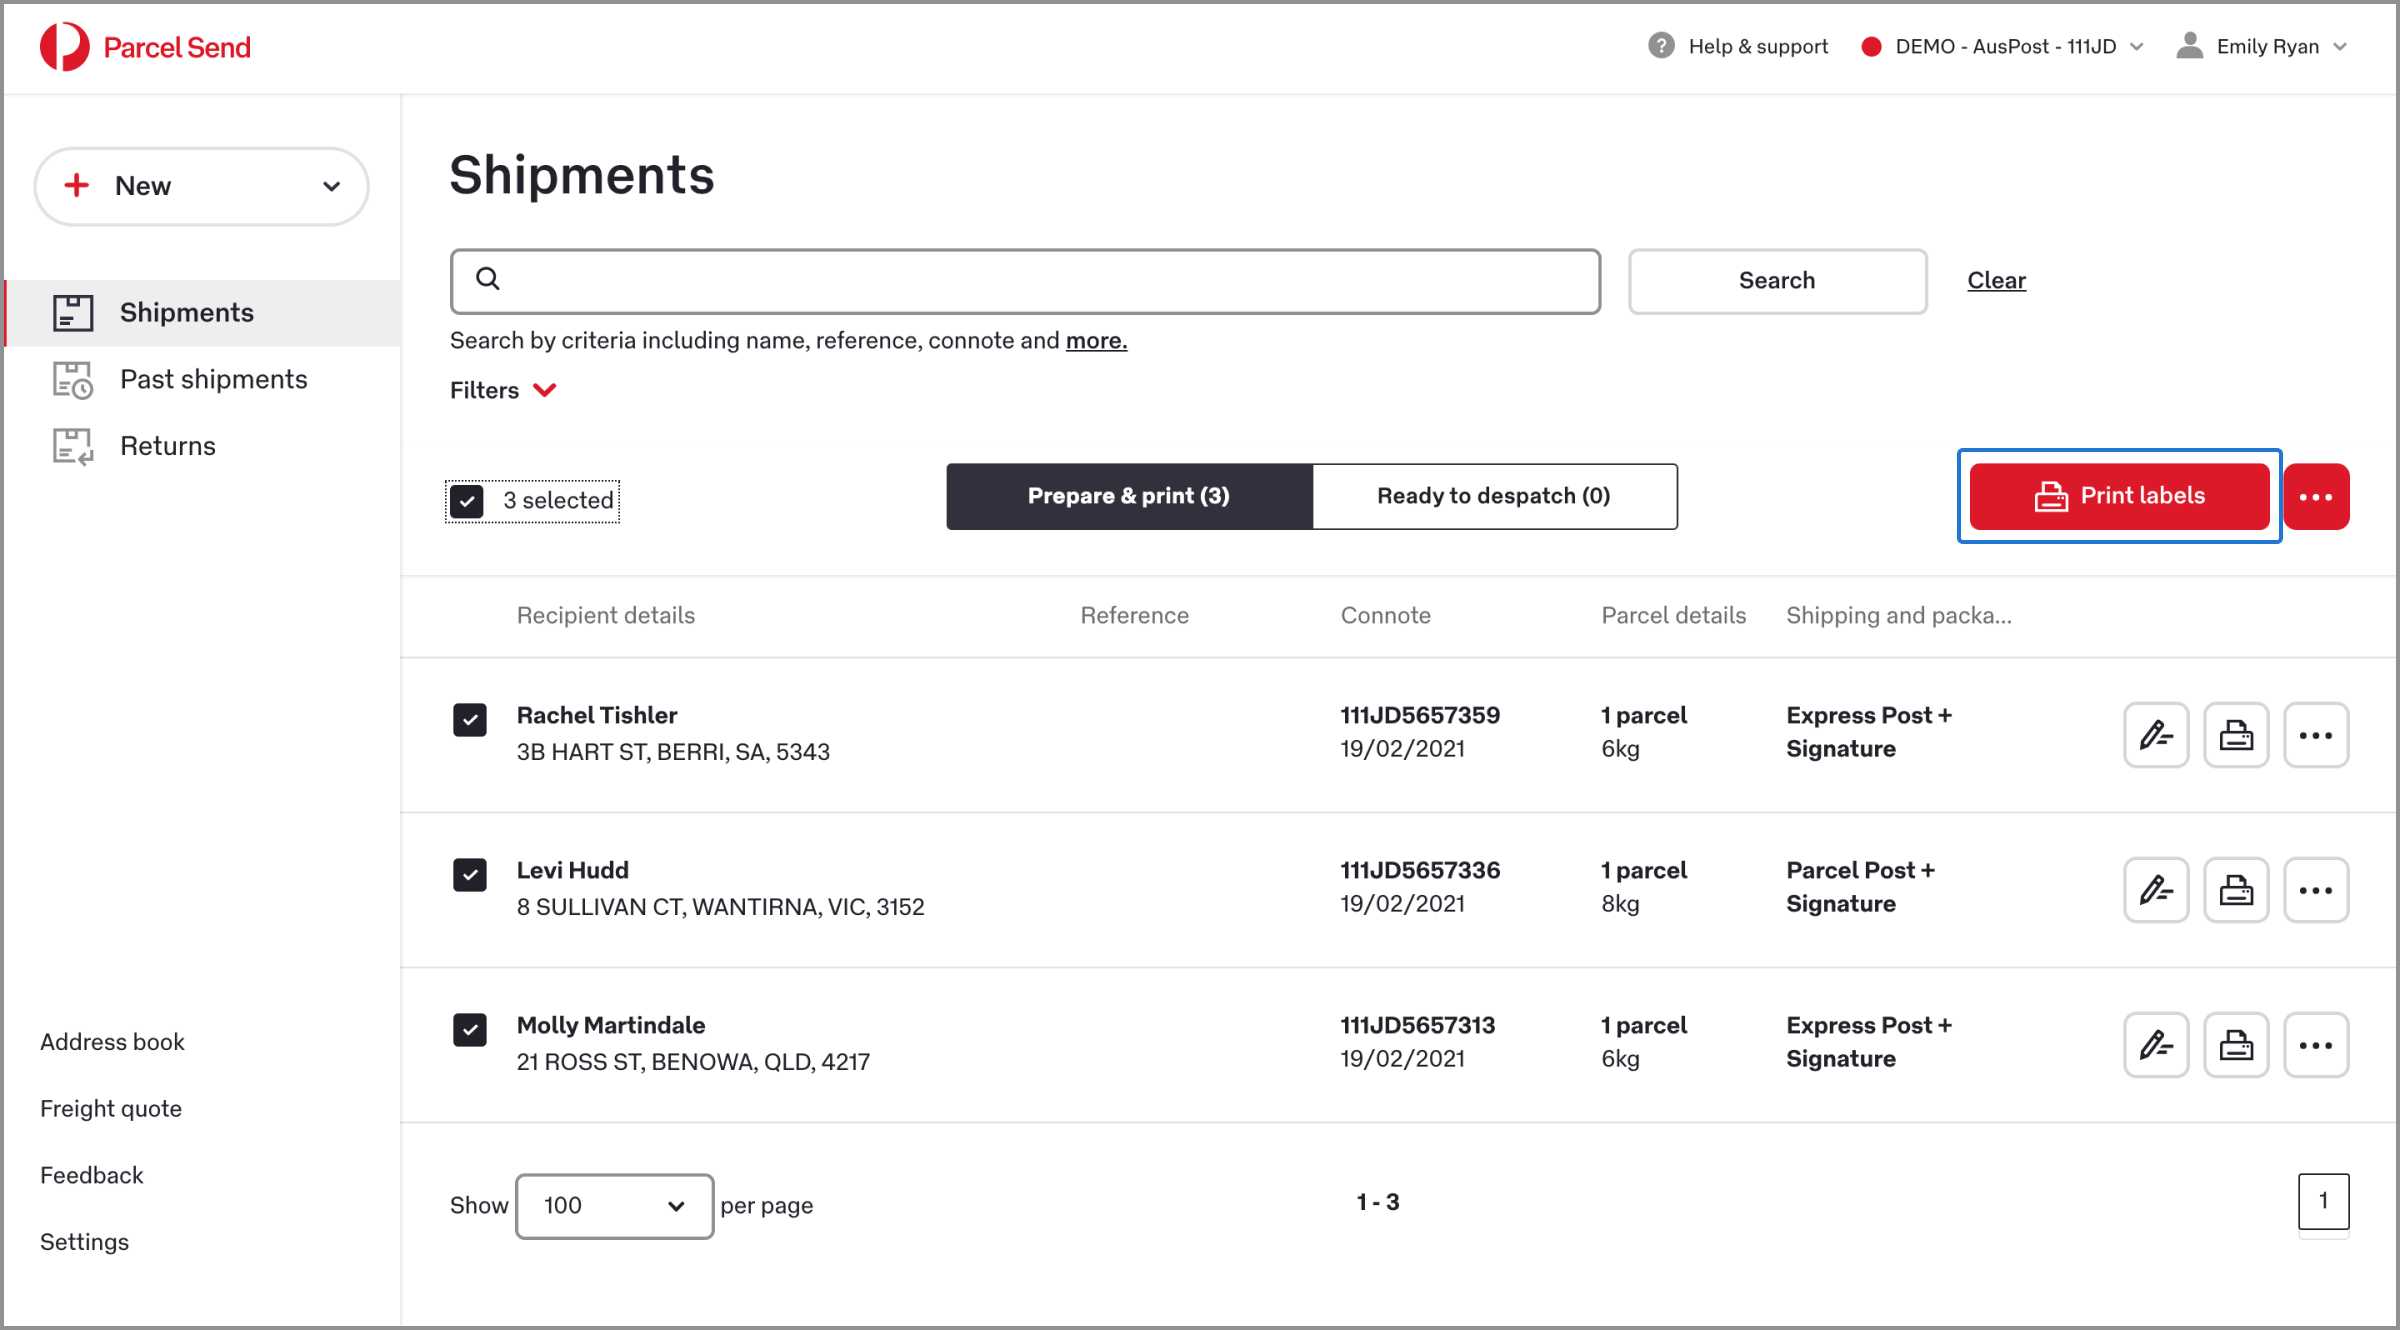Open Emily Ryan user menu chevron
The image size is (2400, 1330).
pos(2340,47)
